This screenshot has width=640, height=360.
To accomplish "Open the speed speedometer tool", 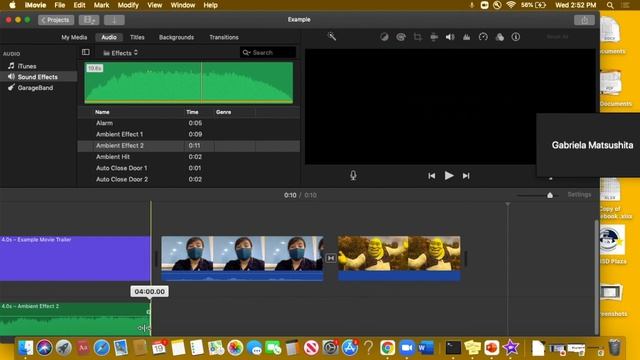I will (x=483, y=37).
